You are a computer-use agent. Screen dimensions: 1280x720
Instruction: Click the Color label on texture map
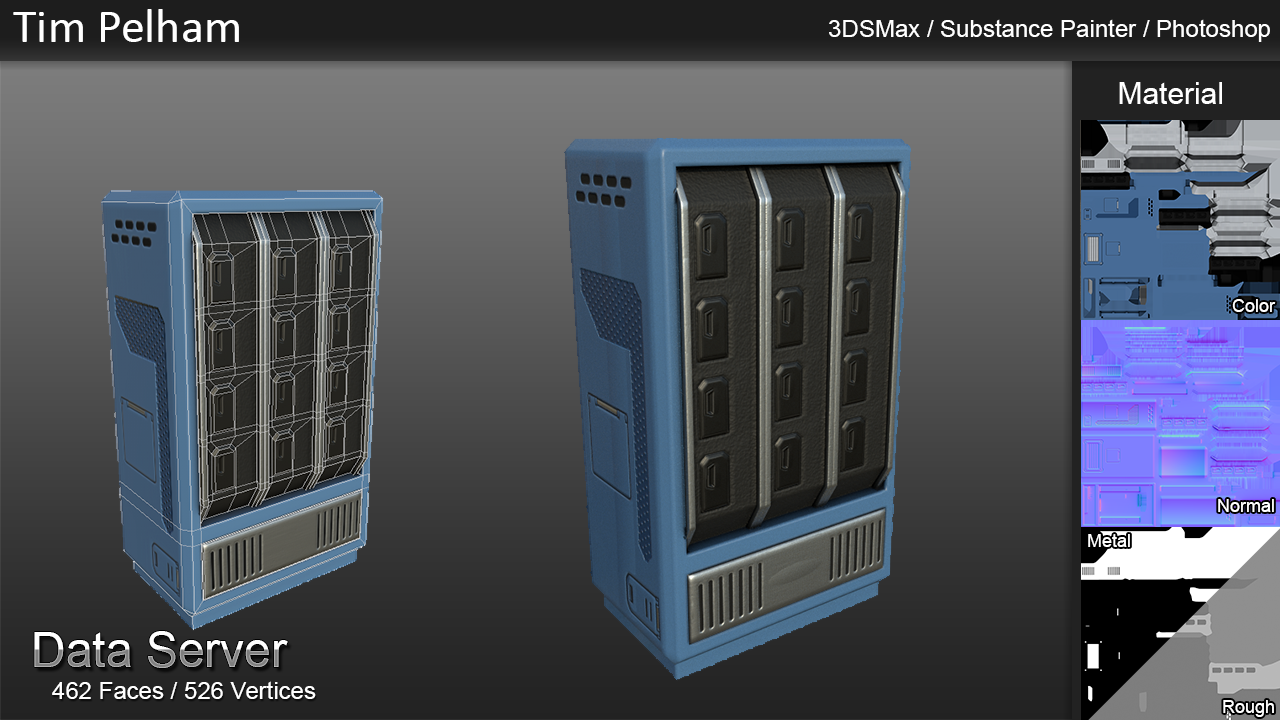tap(1253, 306)
